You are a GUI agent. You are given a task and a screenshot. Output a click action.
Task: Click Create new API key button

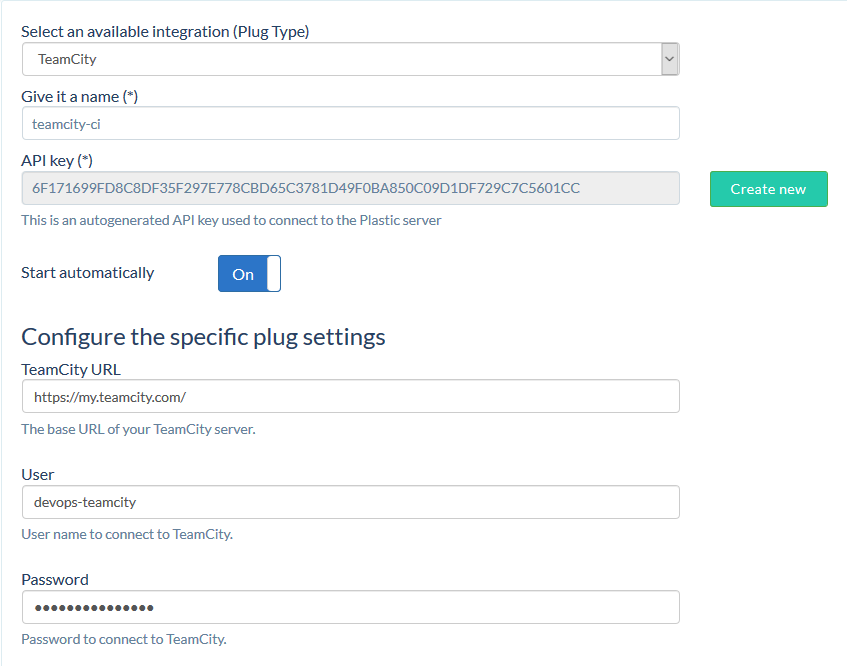tap(769, 189)
